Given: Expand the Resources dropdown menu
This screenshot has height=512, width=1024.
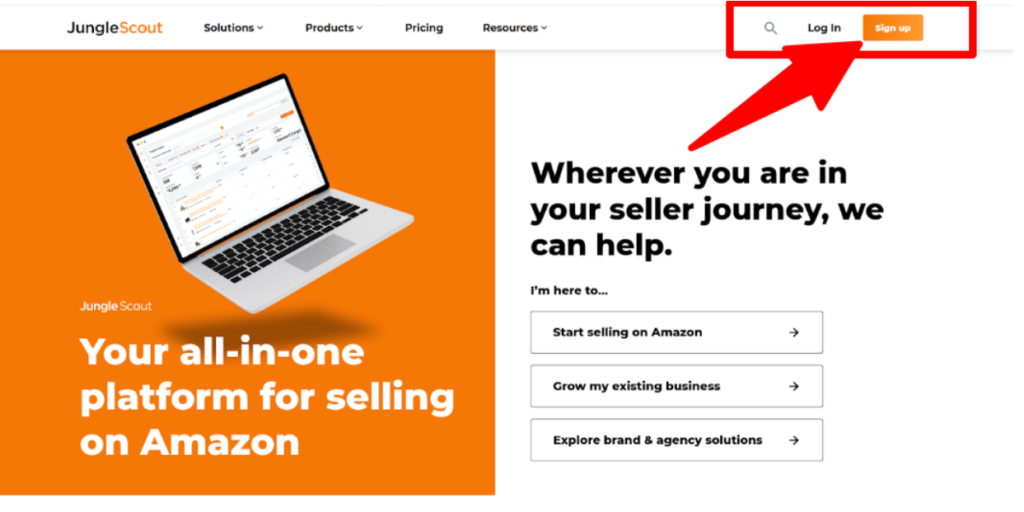Looking at the screenshot, I should (515, 28).
